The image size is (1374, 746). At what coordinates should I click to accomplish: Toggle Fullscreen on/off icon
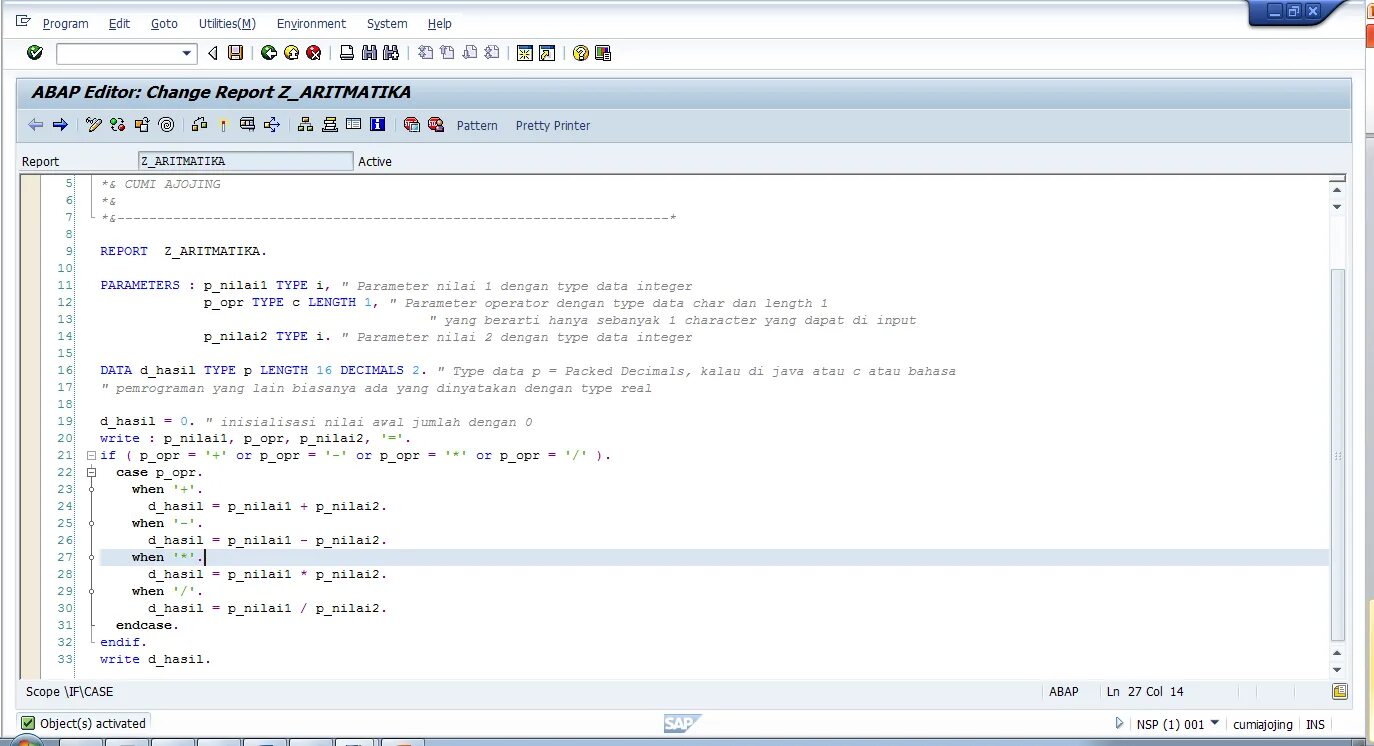tap(353, 125)
